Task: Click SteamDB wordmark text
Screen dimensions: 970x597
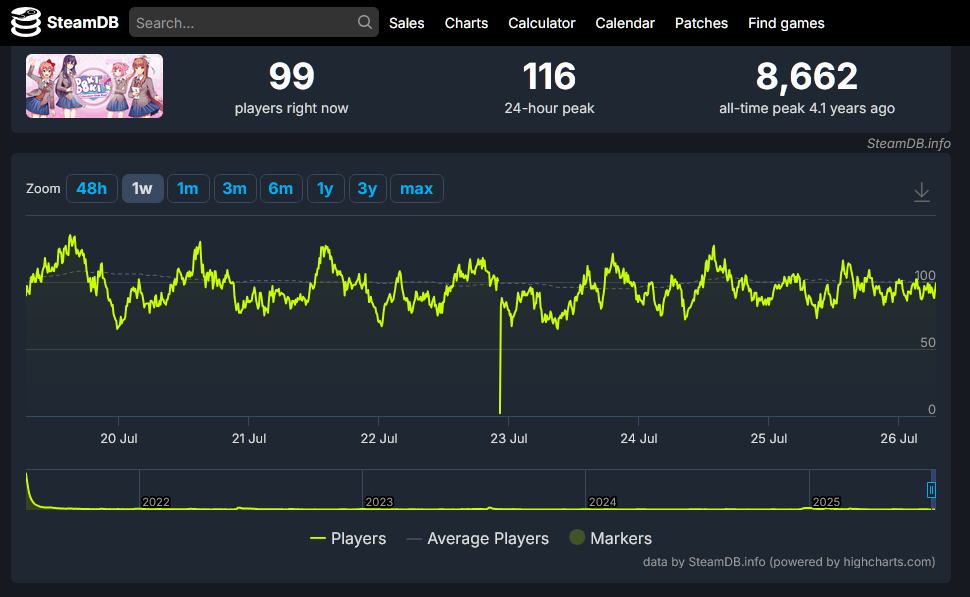Action: 83,23
